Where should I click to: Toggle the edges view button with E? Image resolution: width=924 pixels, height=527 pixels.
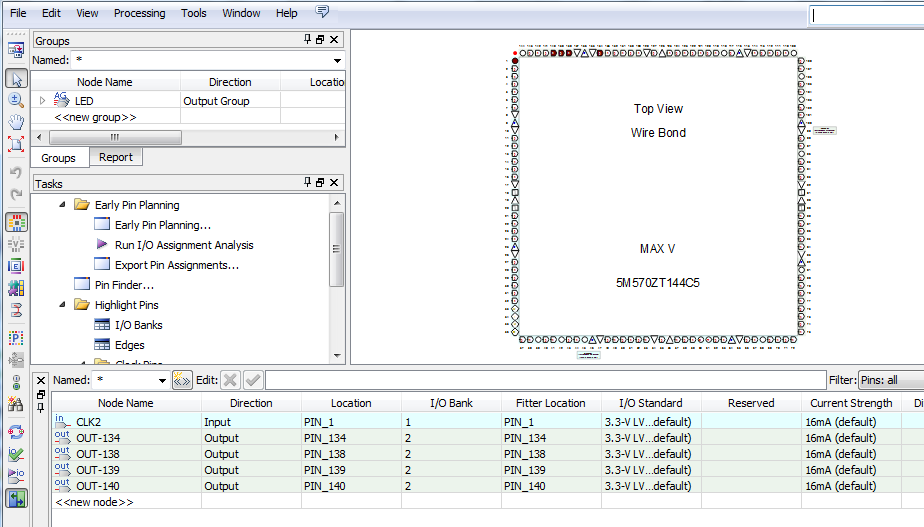(x=16, y=266)
